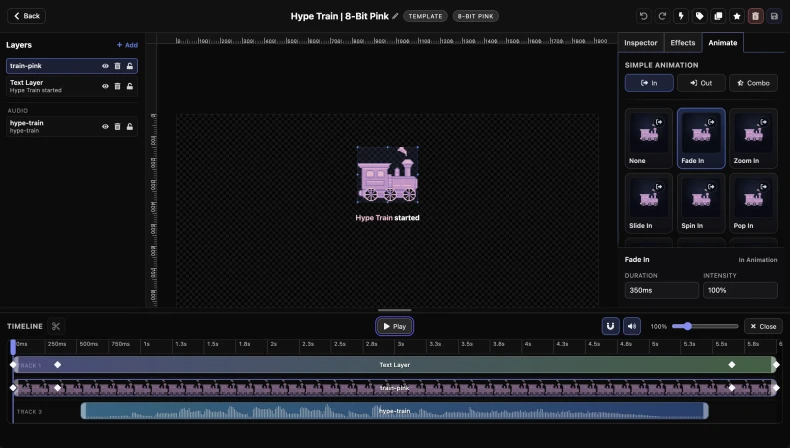Click the Hype Train | 8-Bit Pink title

click(340, 16)
